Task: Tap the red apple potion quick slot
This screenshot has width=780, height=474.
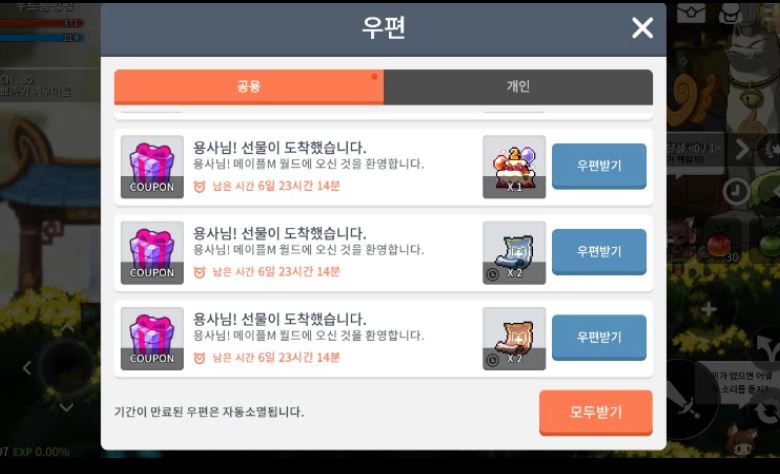Action: coord(719,246)
